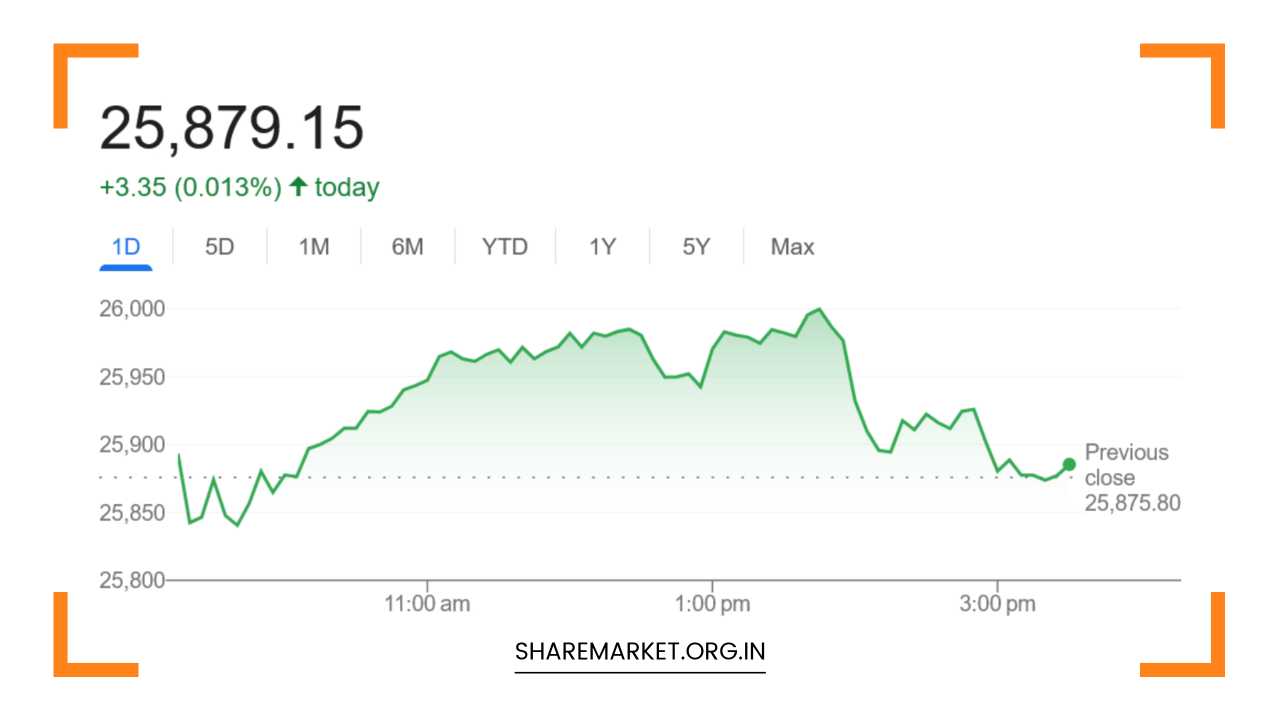
Task: Choose the YTD range tab
Action: tap(504, 247)
